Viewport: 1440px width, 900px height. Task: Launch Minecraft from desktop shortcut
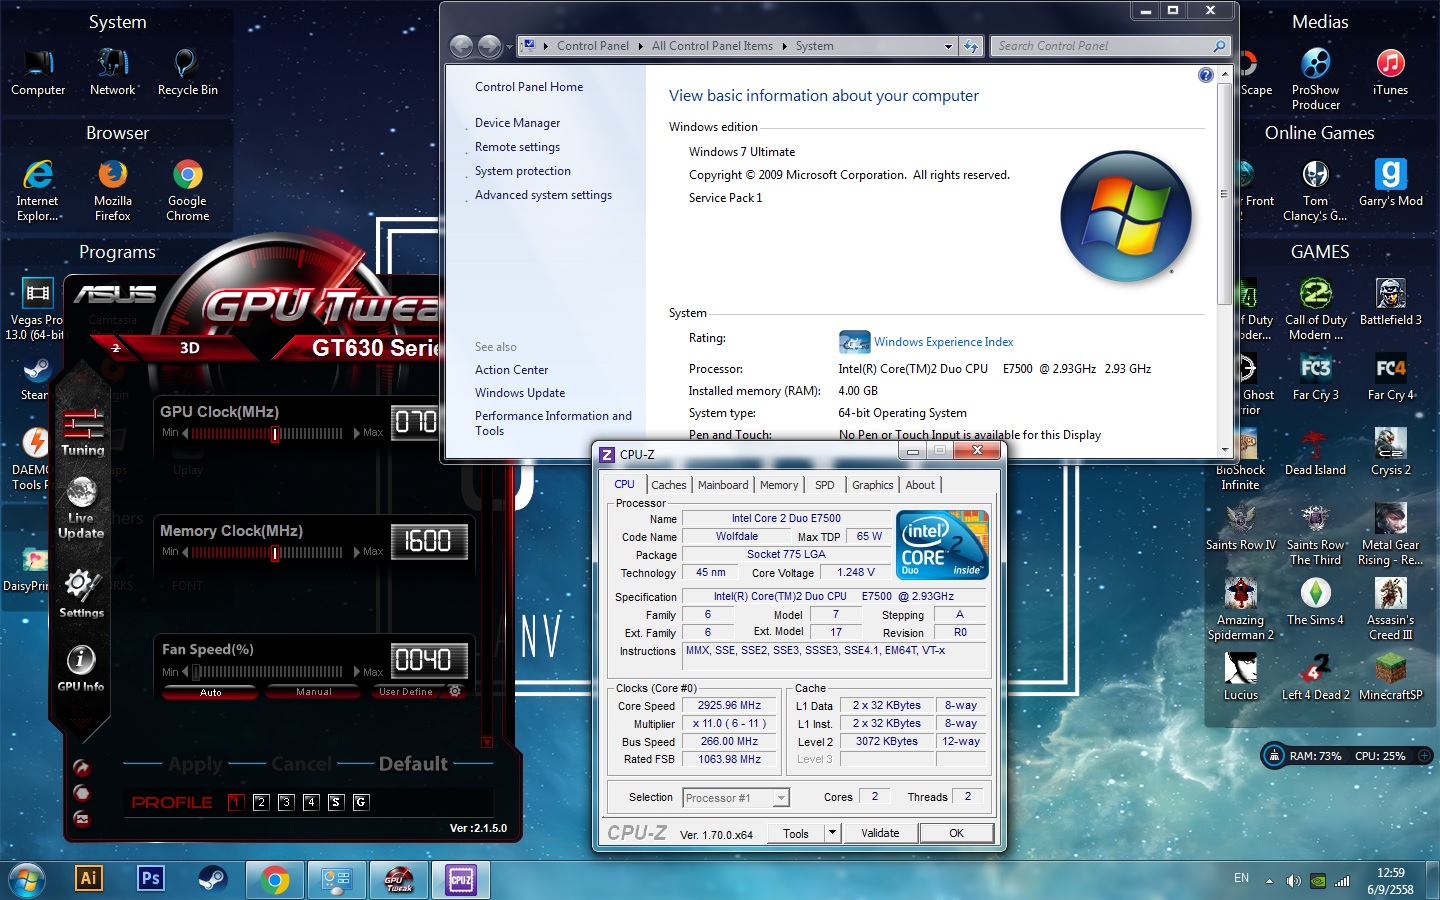pyautogui.click(x=1390, y=669)
